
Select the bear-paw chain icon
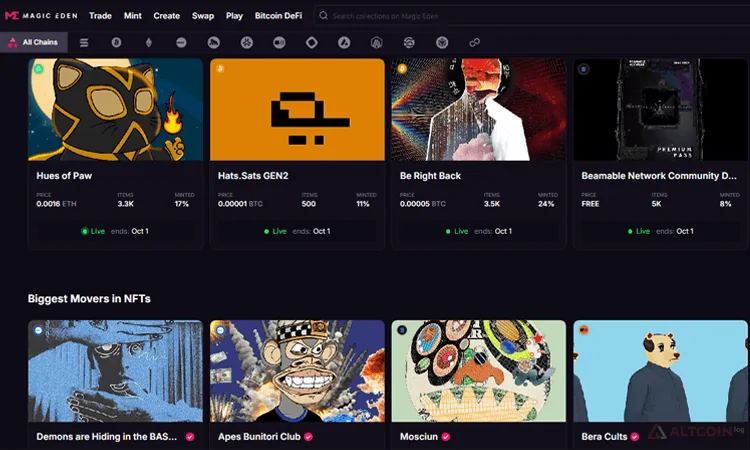[x=247, y=43]
